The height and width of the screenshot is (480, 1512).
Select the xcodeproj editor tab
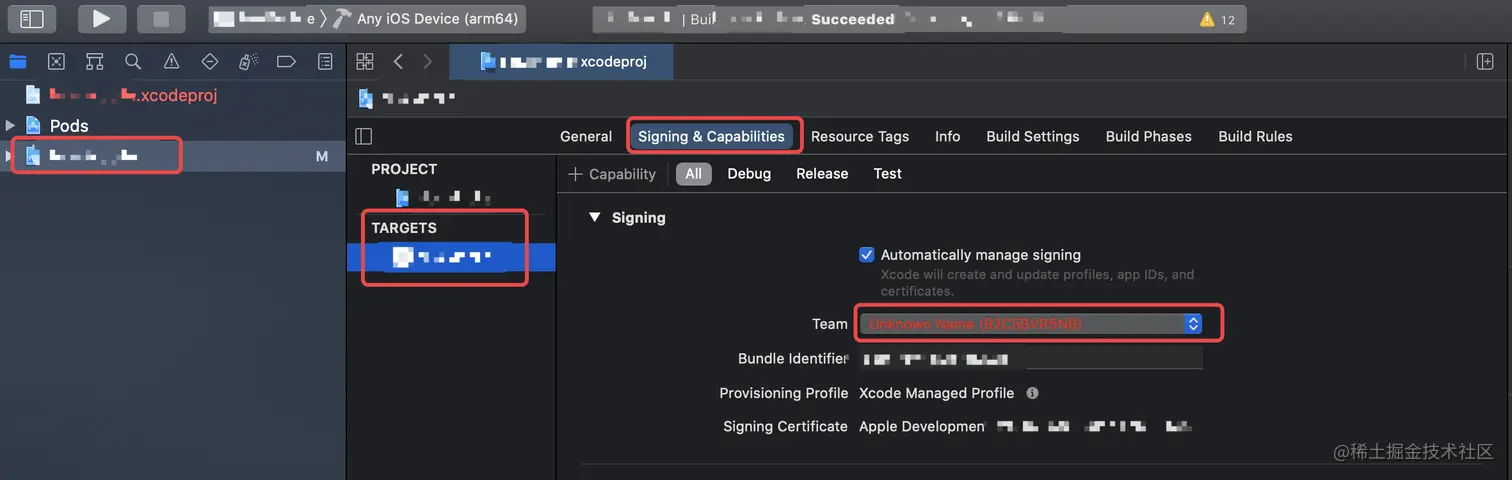pos(562,62)
